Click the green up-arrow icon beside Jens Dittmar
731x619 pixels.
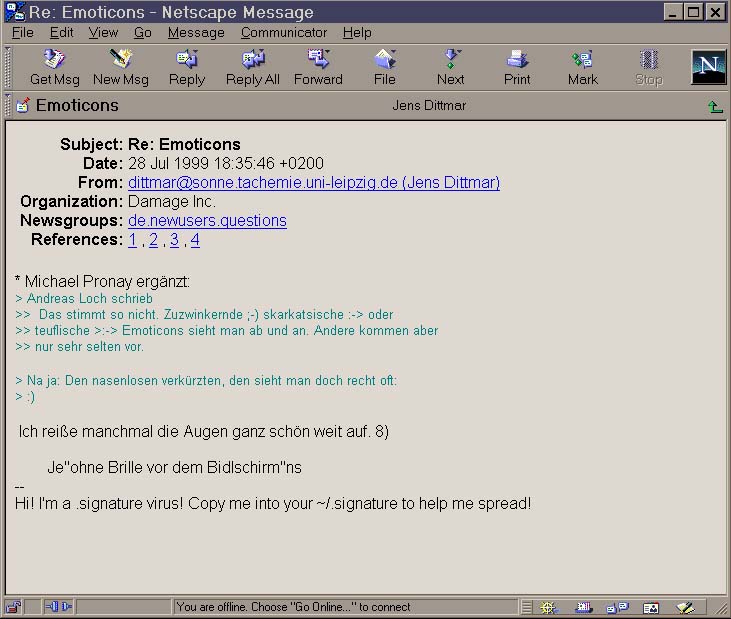click(715, 107)
